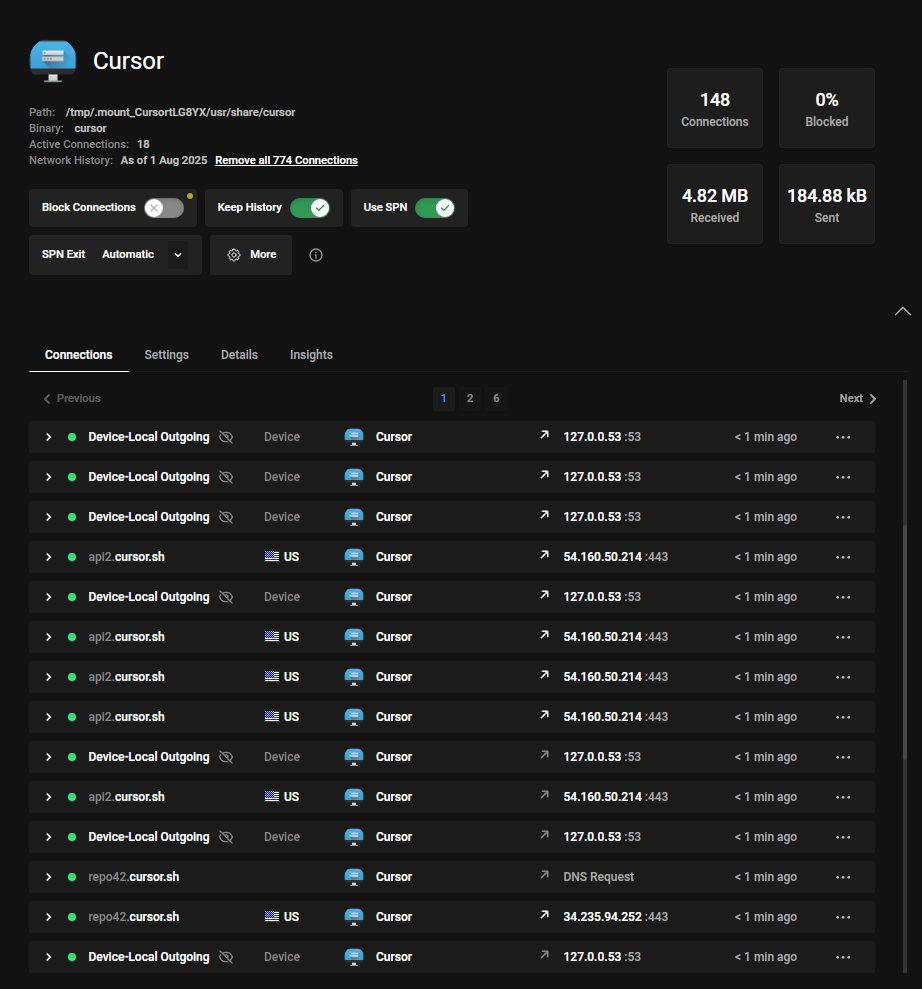Click the text As of 1 Aug 2025
922x989 pixels.
pyautogui.click(x=164, y=160)
